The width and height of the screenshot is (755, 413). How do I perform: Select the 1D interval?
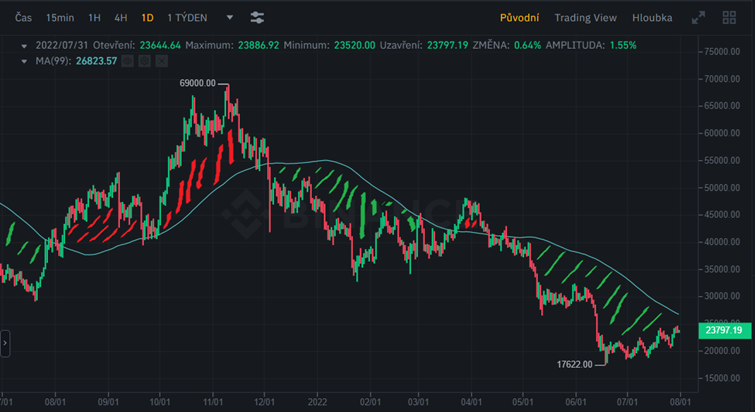147,18
